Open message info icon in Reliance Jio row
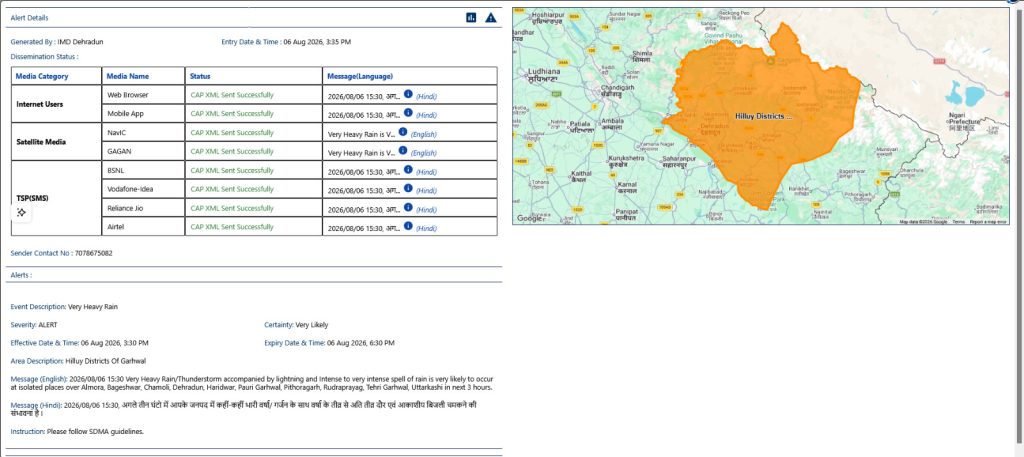Screen dimensions: 1024x457 (408, 208)
